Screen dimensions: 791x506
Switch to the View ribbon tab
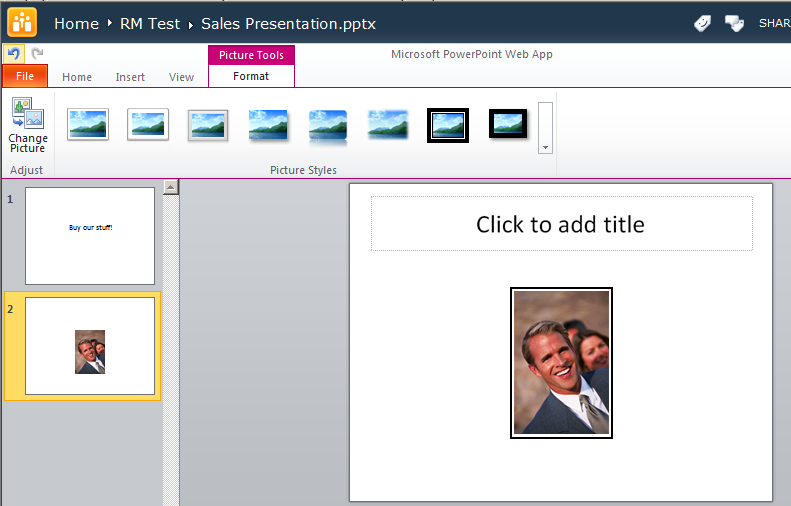(181, 77)
